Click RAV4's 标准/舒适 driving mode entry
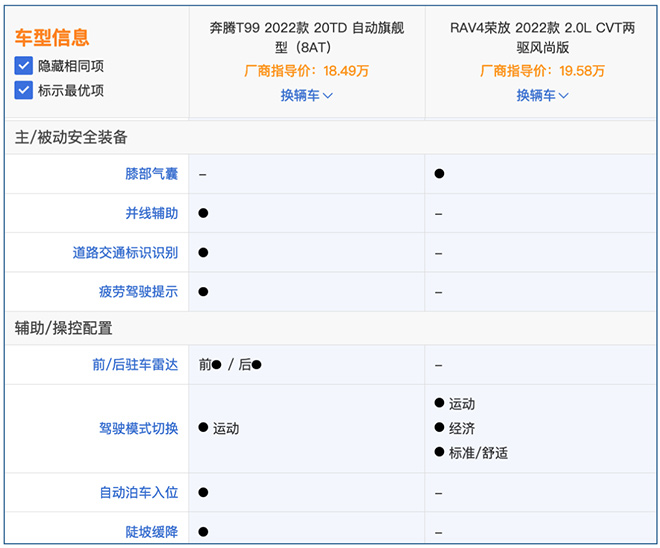Screen dimensions: 660x548 pyautogui.click(x=471, y=453)
